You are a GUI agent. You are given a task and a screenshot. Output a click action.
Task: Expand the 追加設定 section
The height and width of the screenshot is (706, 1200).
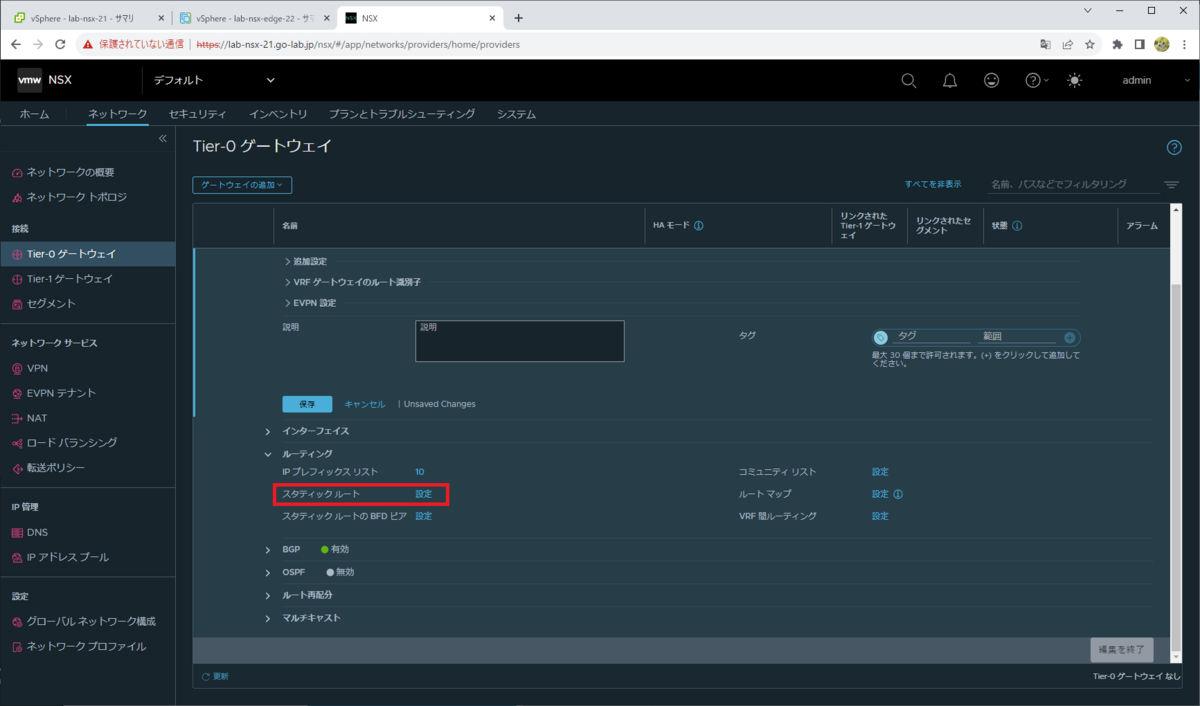(307, 261)
